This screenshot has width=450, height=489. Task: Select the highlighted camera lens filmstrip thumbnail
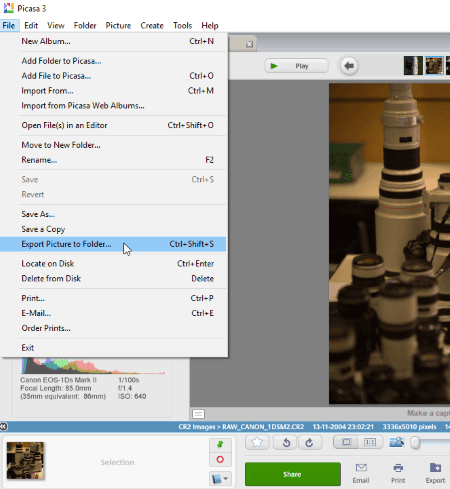pos(434,65)
